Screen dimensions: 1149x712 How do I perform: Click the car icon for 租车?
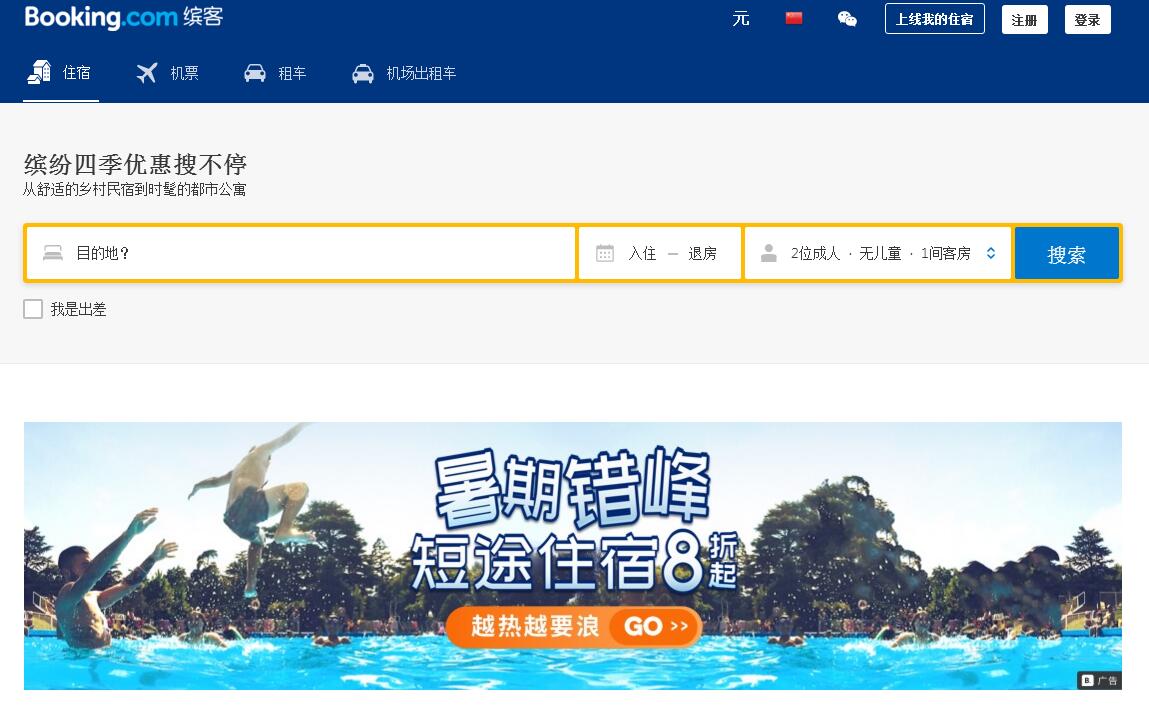tap(254, 73)
